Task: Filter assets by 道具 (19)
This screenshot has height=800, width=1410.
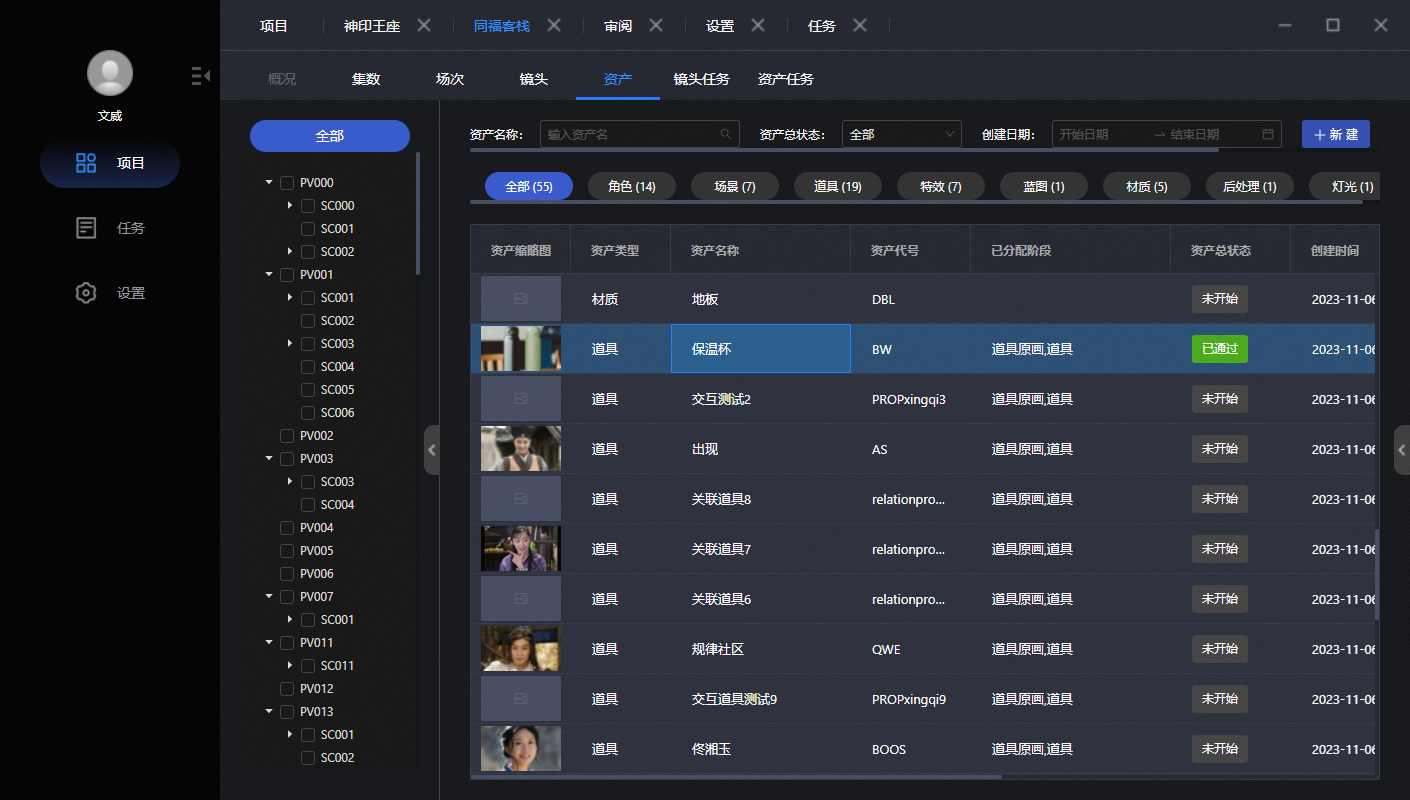Action: point(838,186)
